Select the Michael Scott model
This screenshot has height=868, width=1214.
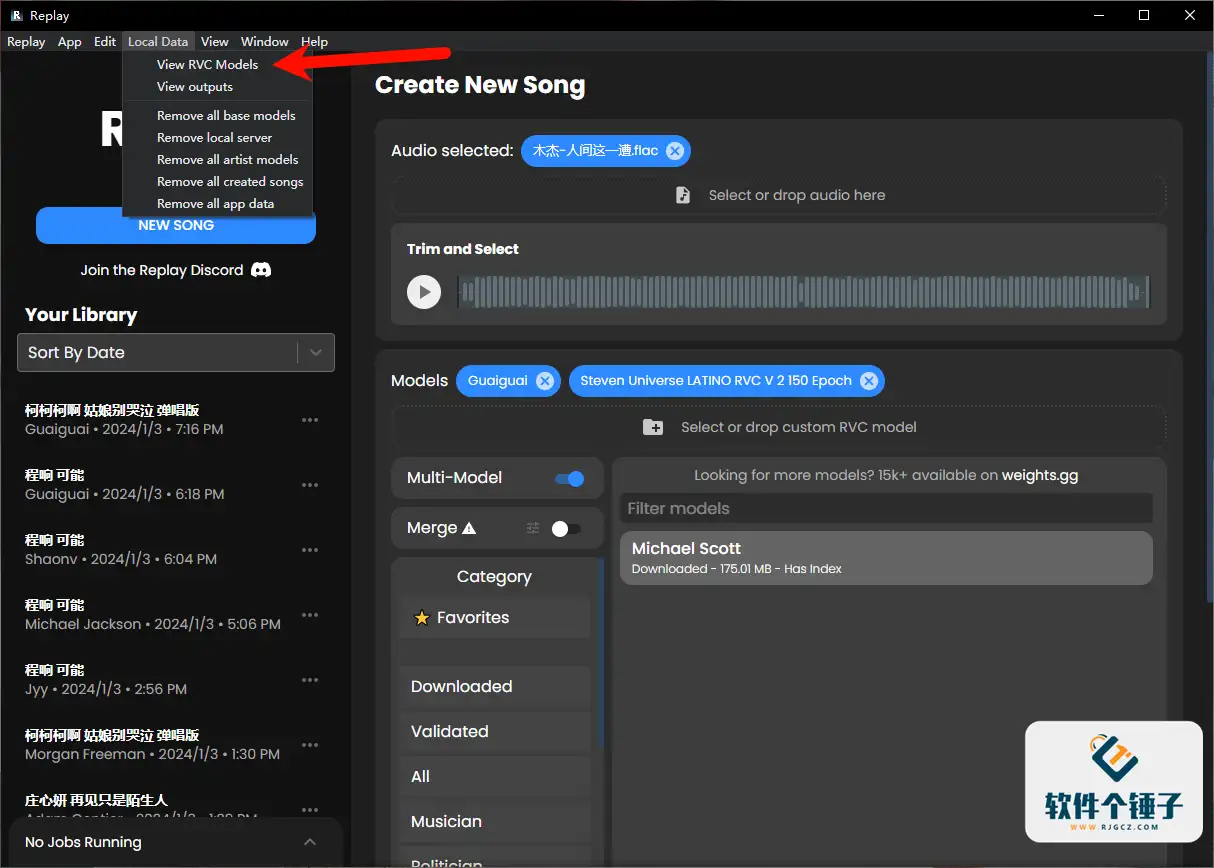coord(886,558)
